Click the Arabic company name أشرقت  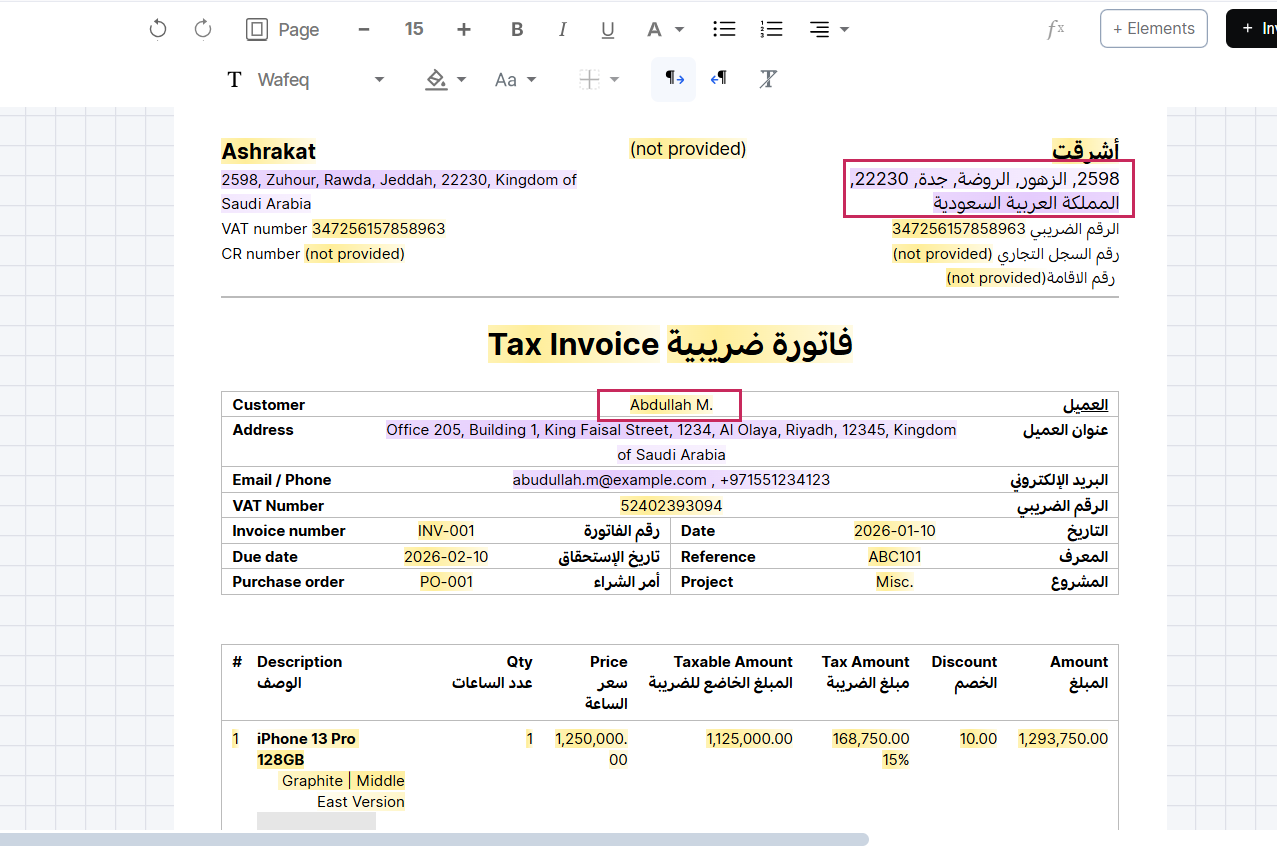click(x=1085, y=151)
